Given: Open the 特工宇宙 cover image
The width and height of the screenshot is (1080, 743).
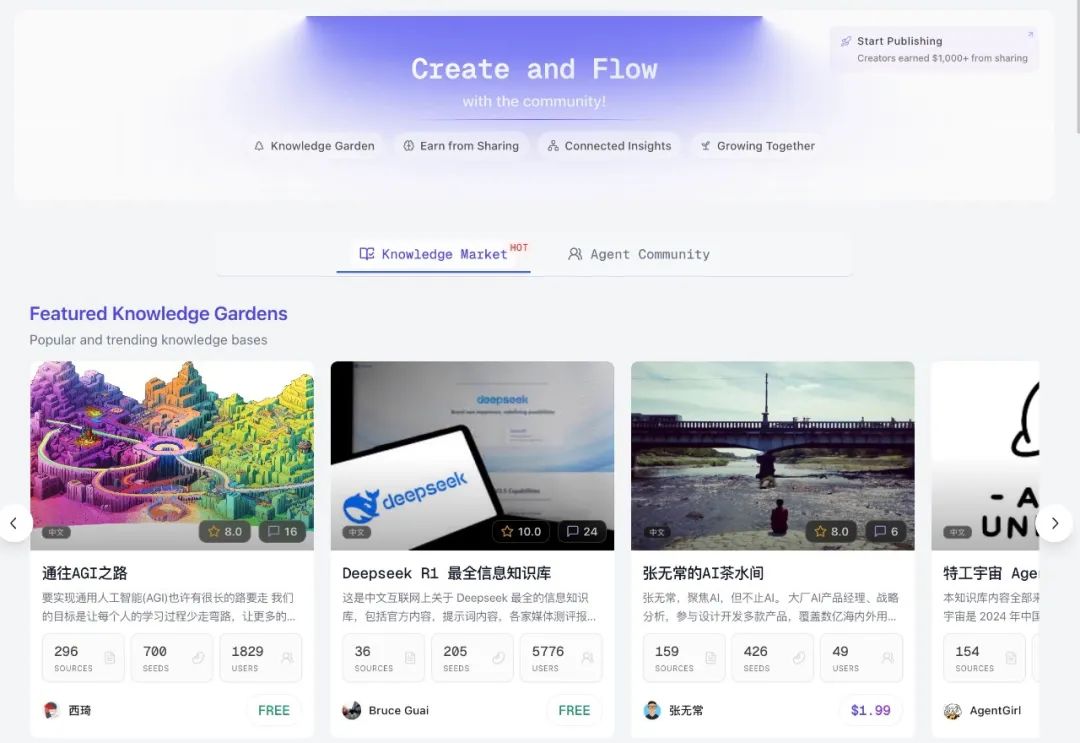Looking at the screenshot, I should pyautogui.click(x=985, y=455).
